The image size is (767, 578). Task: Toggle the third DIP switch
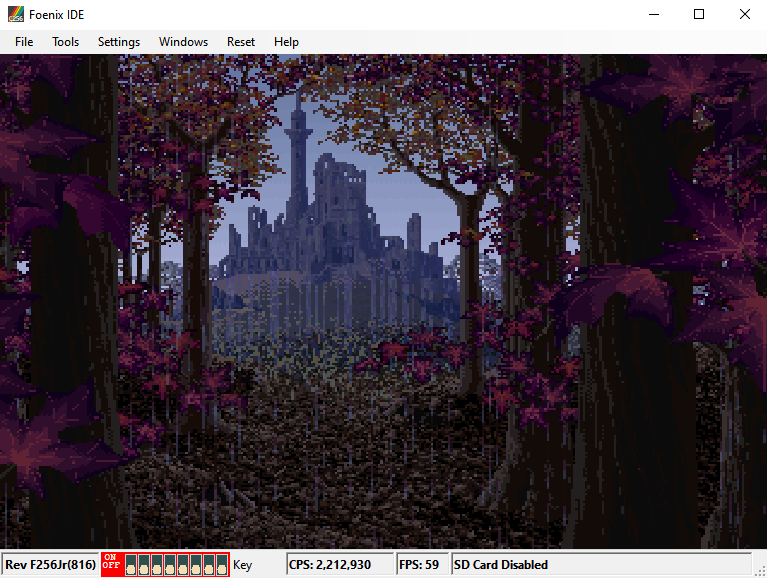click(157, 564)
